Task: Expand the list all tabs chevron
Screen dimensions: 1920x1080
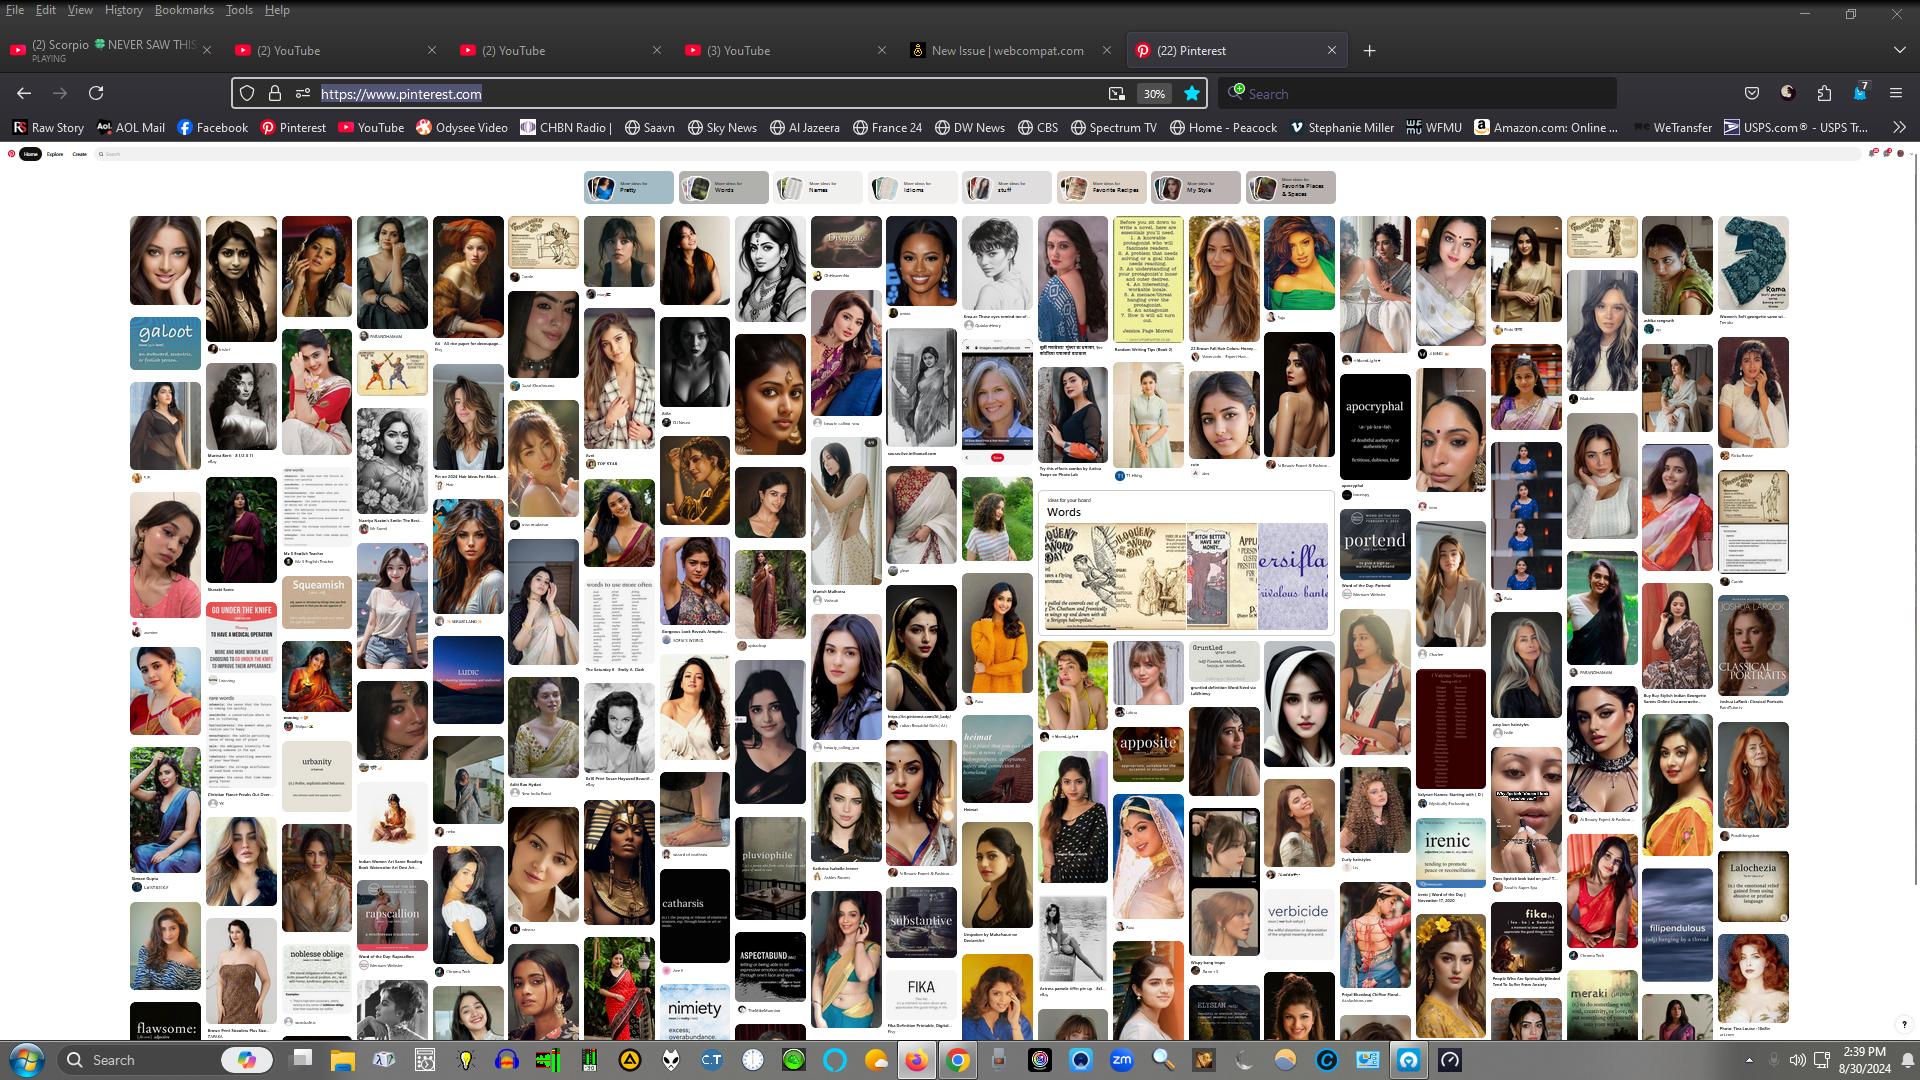Action: [1899, 50]
